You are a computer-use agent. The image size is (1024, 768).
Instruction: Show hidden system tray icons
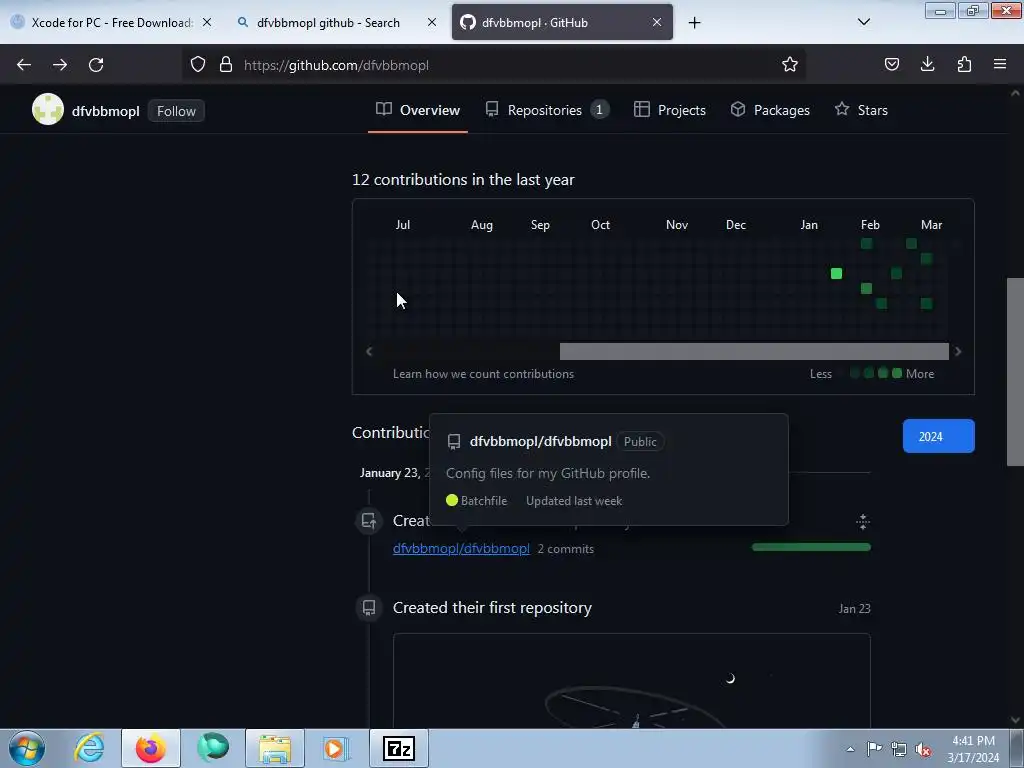(x=850, y=749)
